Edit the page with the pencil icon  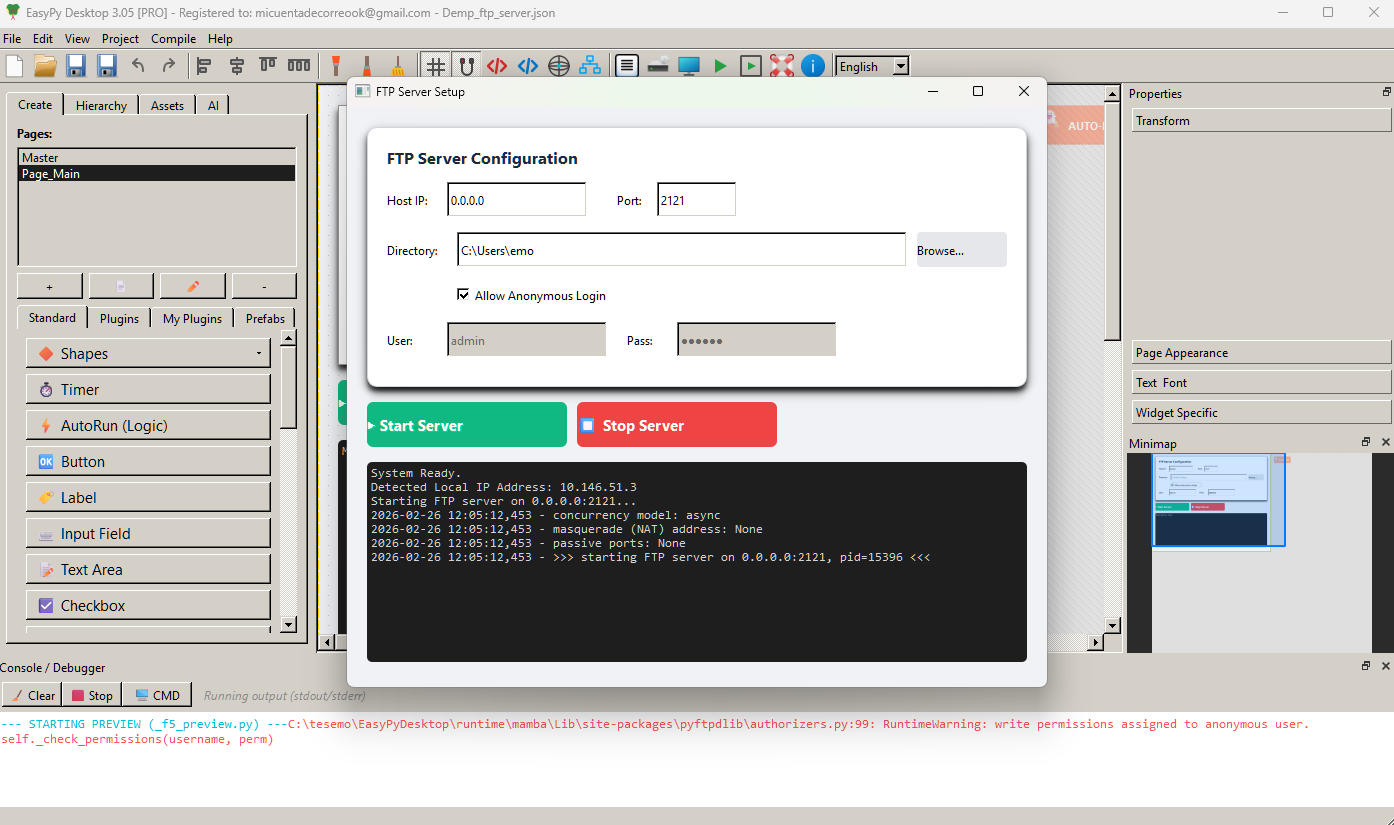[193, 286]
